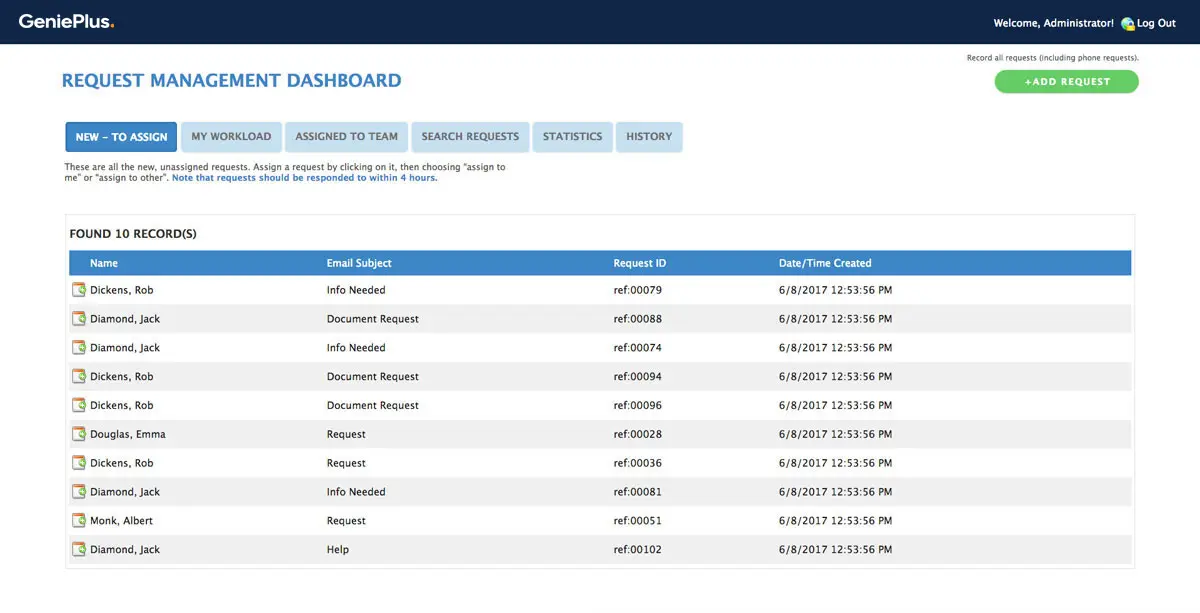Click request ID ref:00079

[x=638, y=290]
